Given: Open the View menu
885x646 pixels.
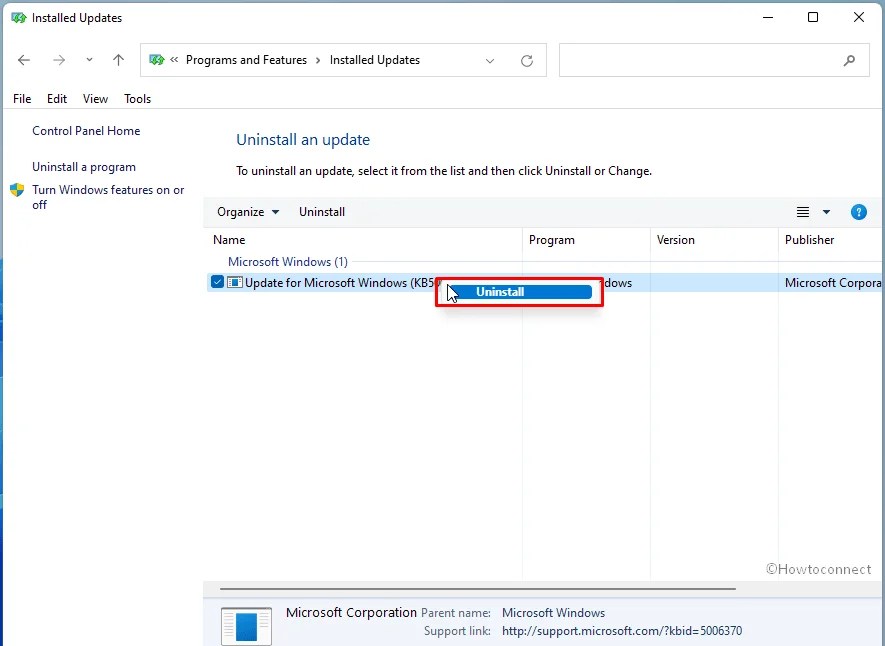Looking at the screenshot, I should point(95,99).
